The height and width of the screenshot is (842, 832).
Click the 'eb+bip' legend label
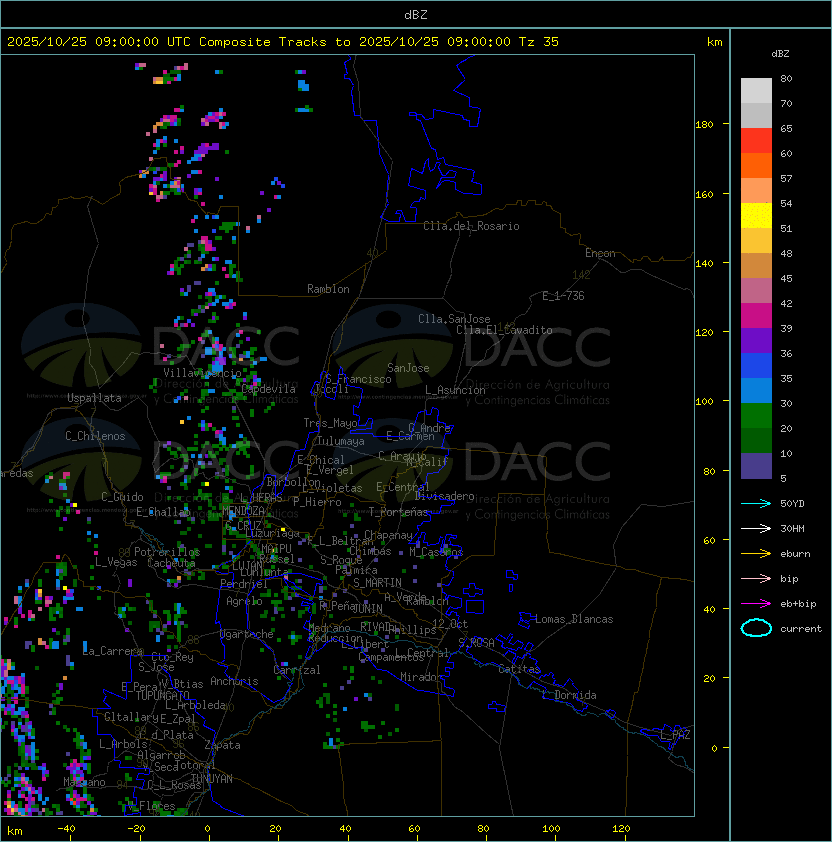pyautogui.click(x=798, y=604)
